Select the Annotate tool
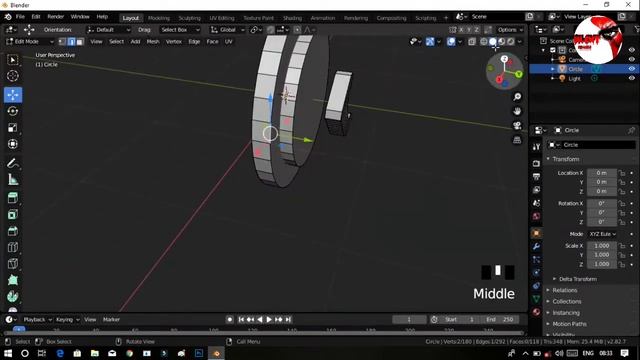640x360 pixels. pyautogui.click(x=13, y=163)
